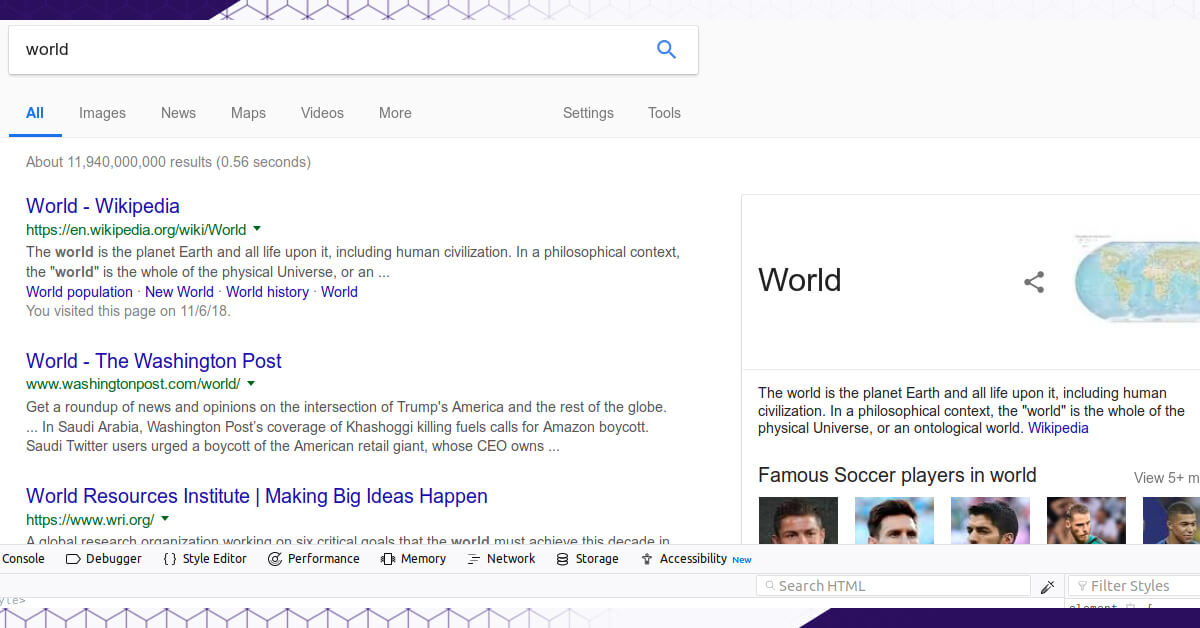Screen dimensions: 1200x628
Task: Open the Memory panel chip icon
Action: (x=388, y=559)
